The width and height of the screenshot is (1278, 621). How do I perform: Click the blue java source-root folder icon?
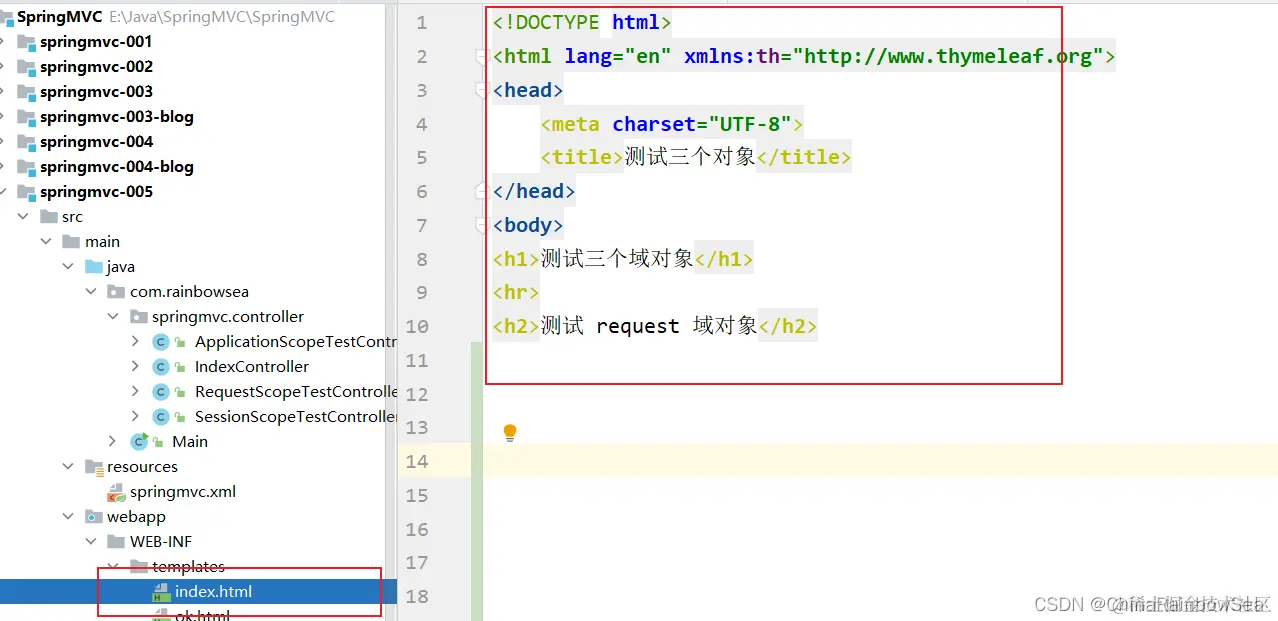coord(94,267)
